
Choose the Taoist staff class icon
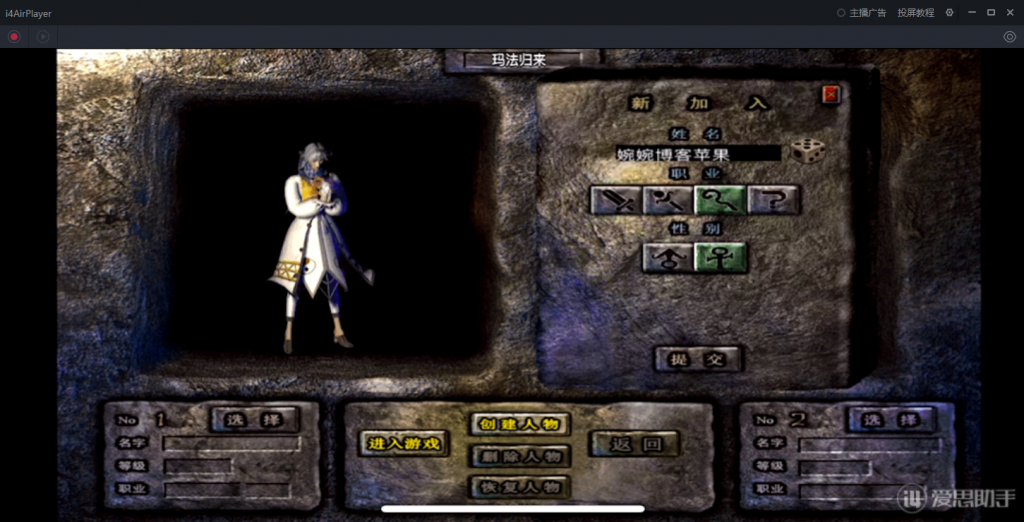[x=721, y=200]
